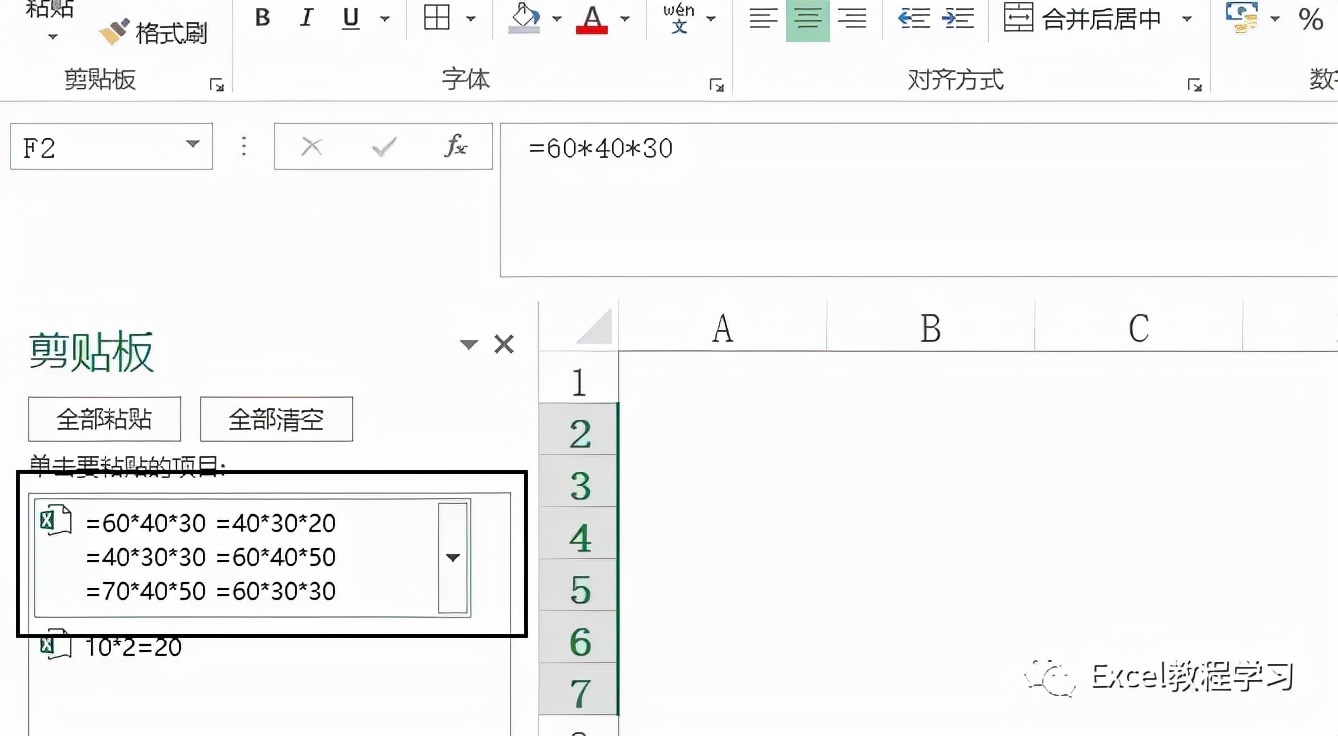Select row 7 header

point(579,690)
